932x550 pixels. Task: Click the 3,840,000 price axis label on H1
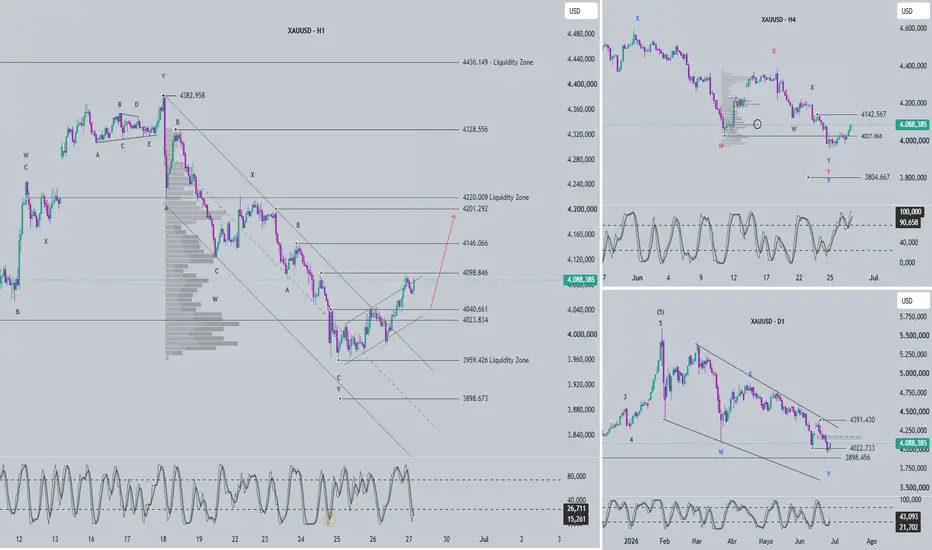tap(581, 435)
